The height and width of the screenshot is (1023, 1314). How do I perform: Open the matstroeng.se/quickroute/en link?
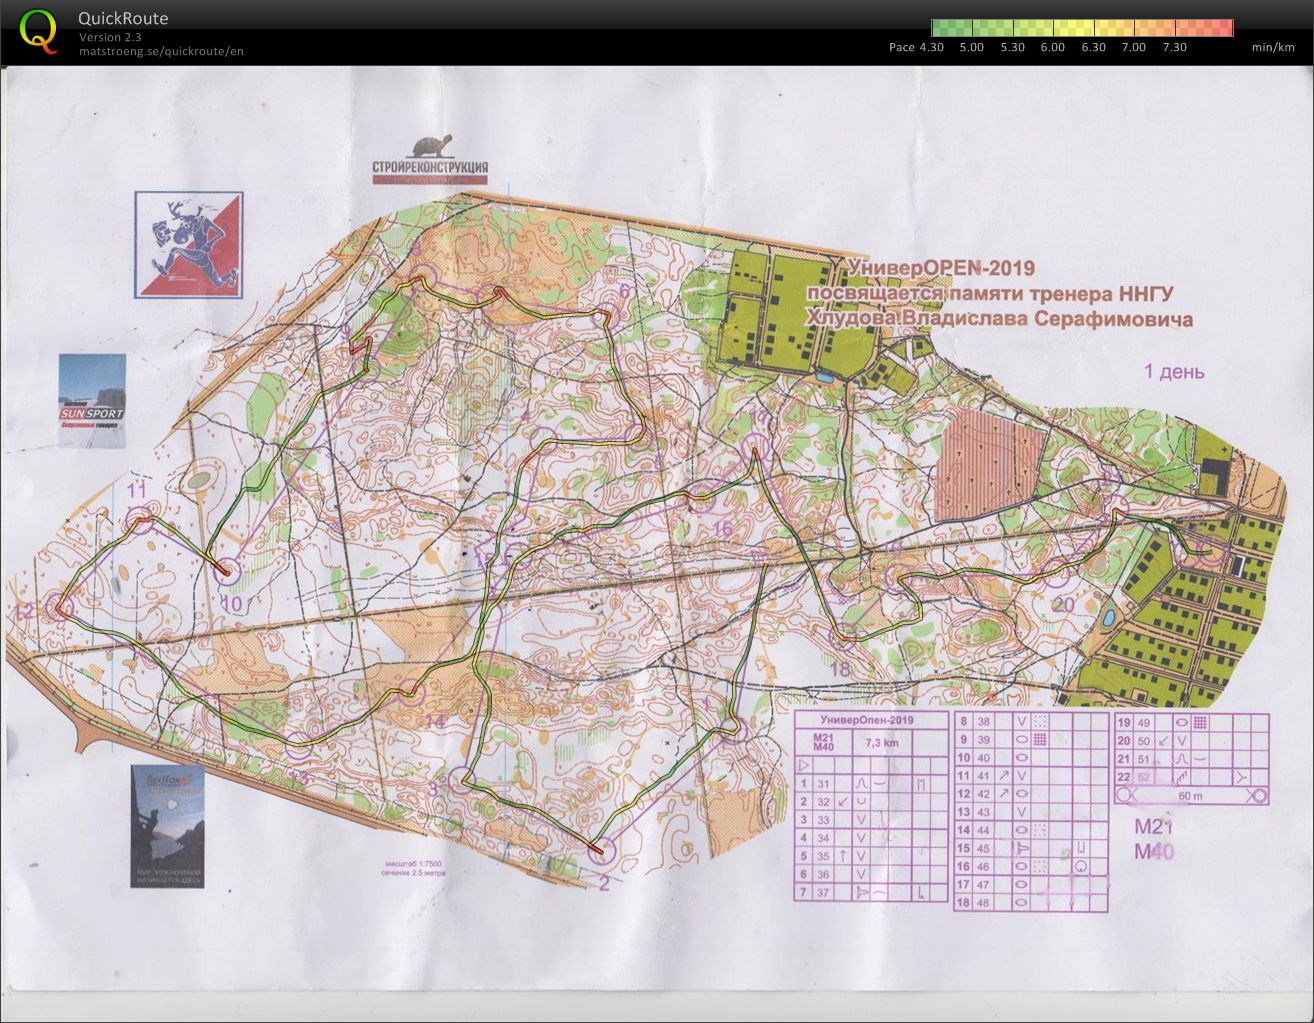tap(161, 51)
